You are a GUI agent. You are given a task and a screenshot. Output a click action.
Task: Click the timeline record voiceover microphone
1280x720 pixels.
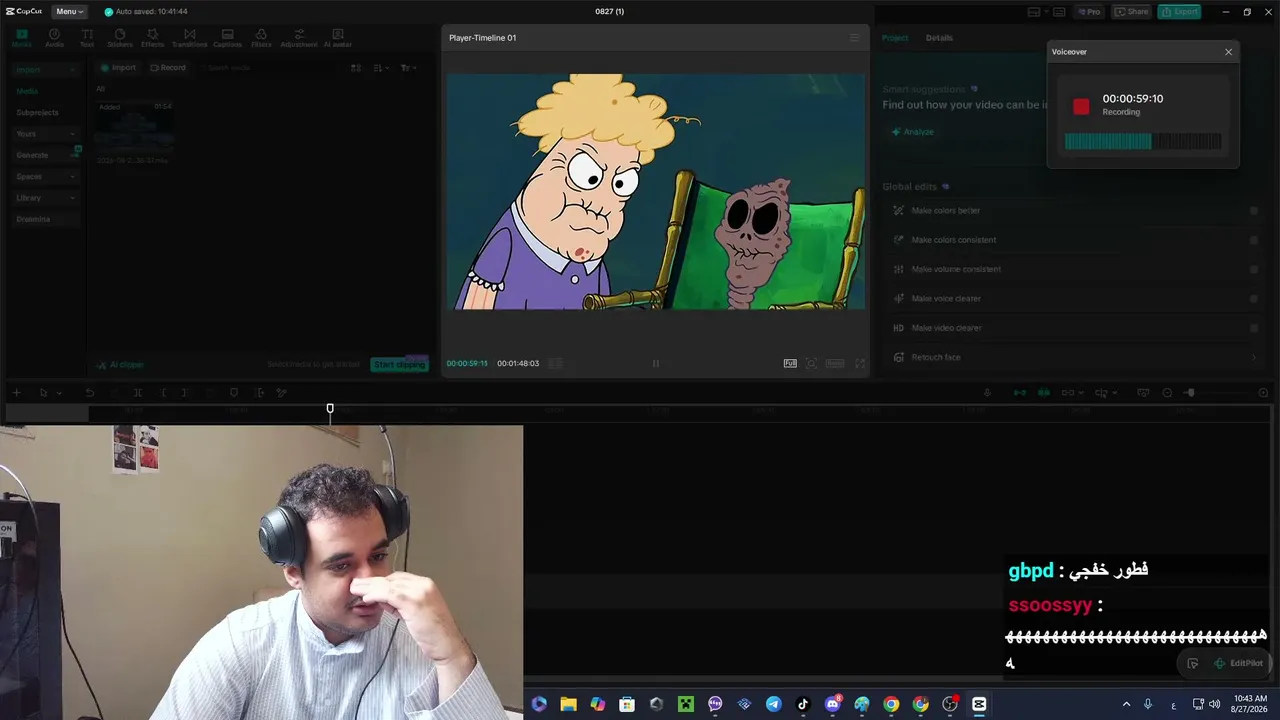coord(987,393)
